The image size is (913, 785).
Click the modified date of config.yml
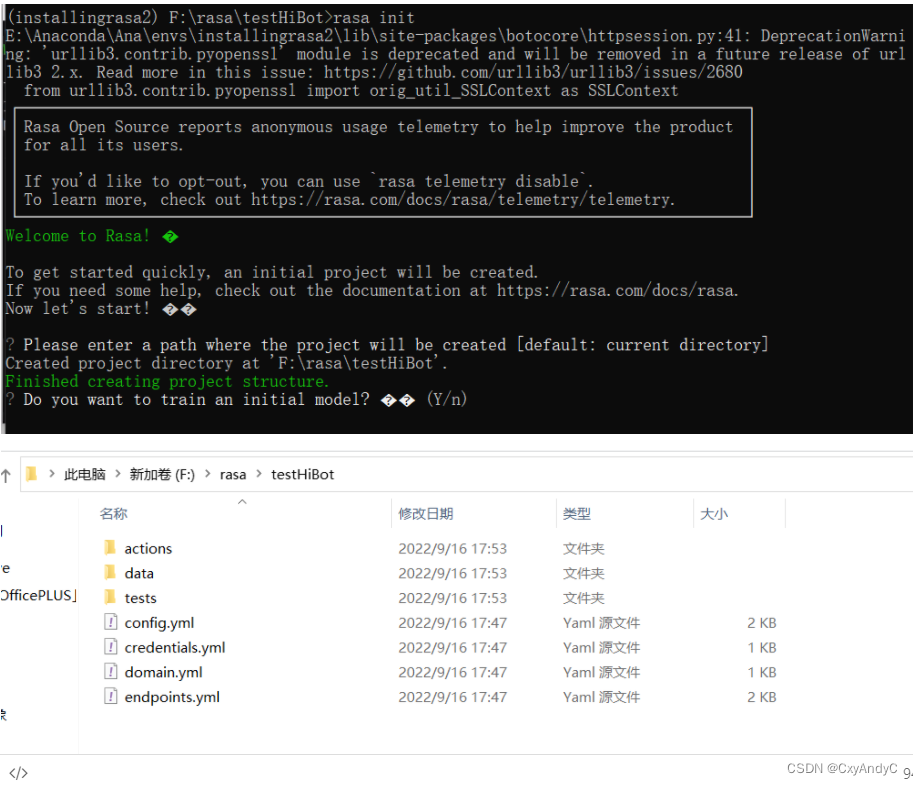(x=452, y=623)
